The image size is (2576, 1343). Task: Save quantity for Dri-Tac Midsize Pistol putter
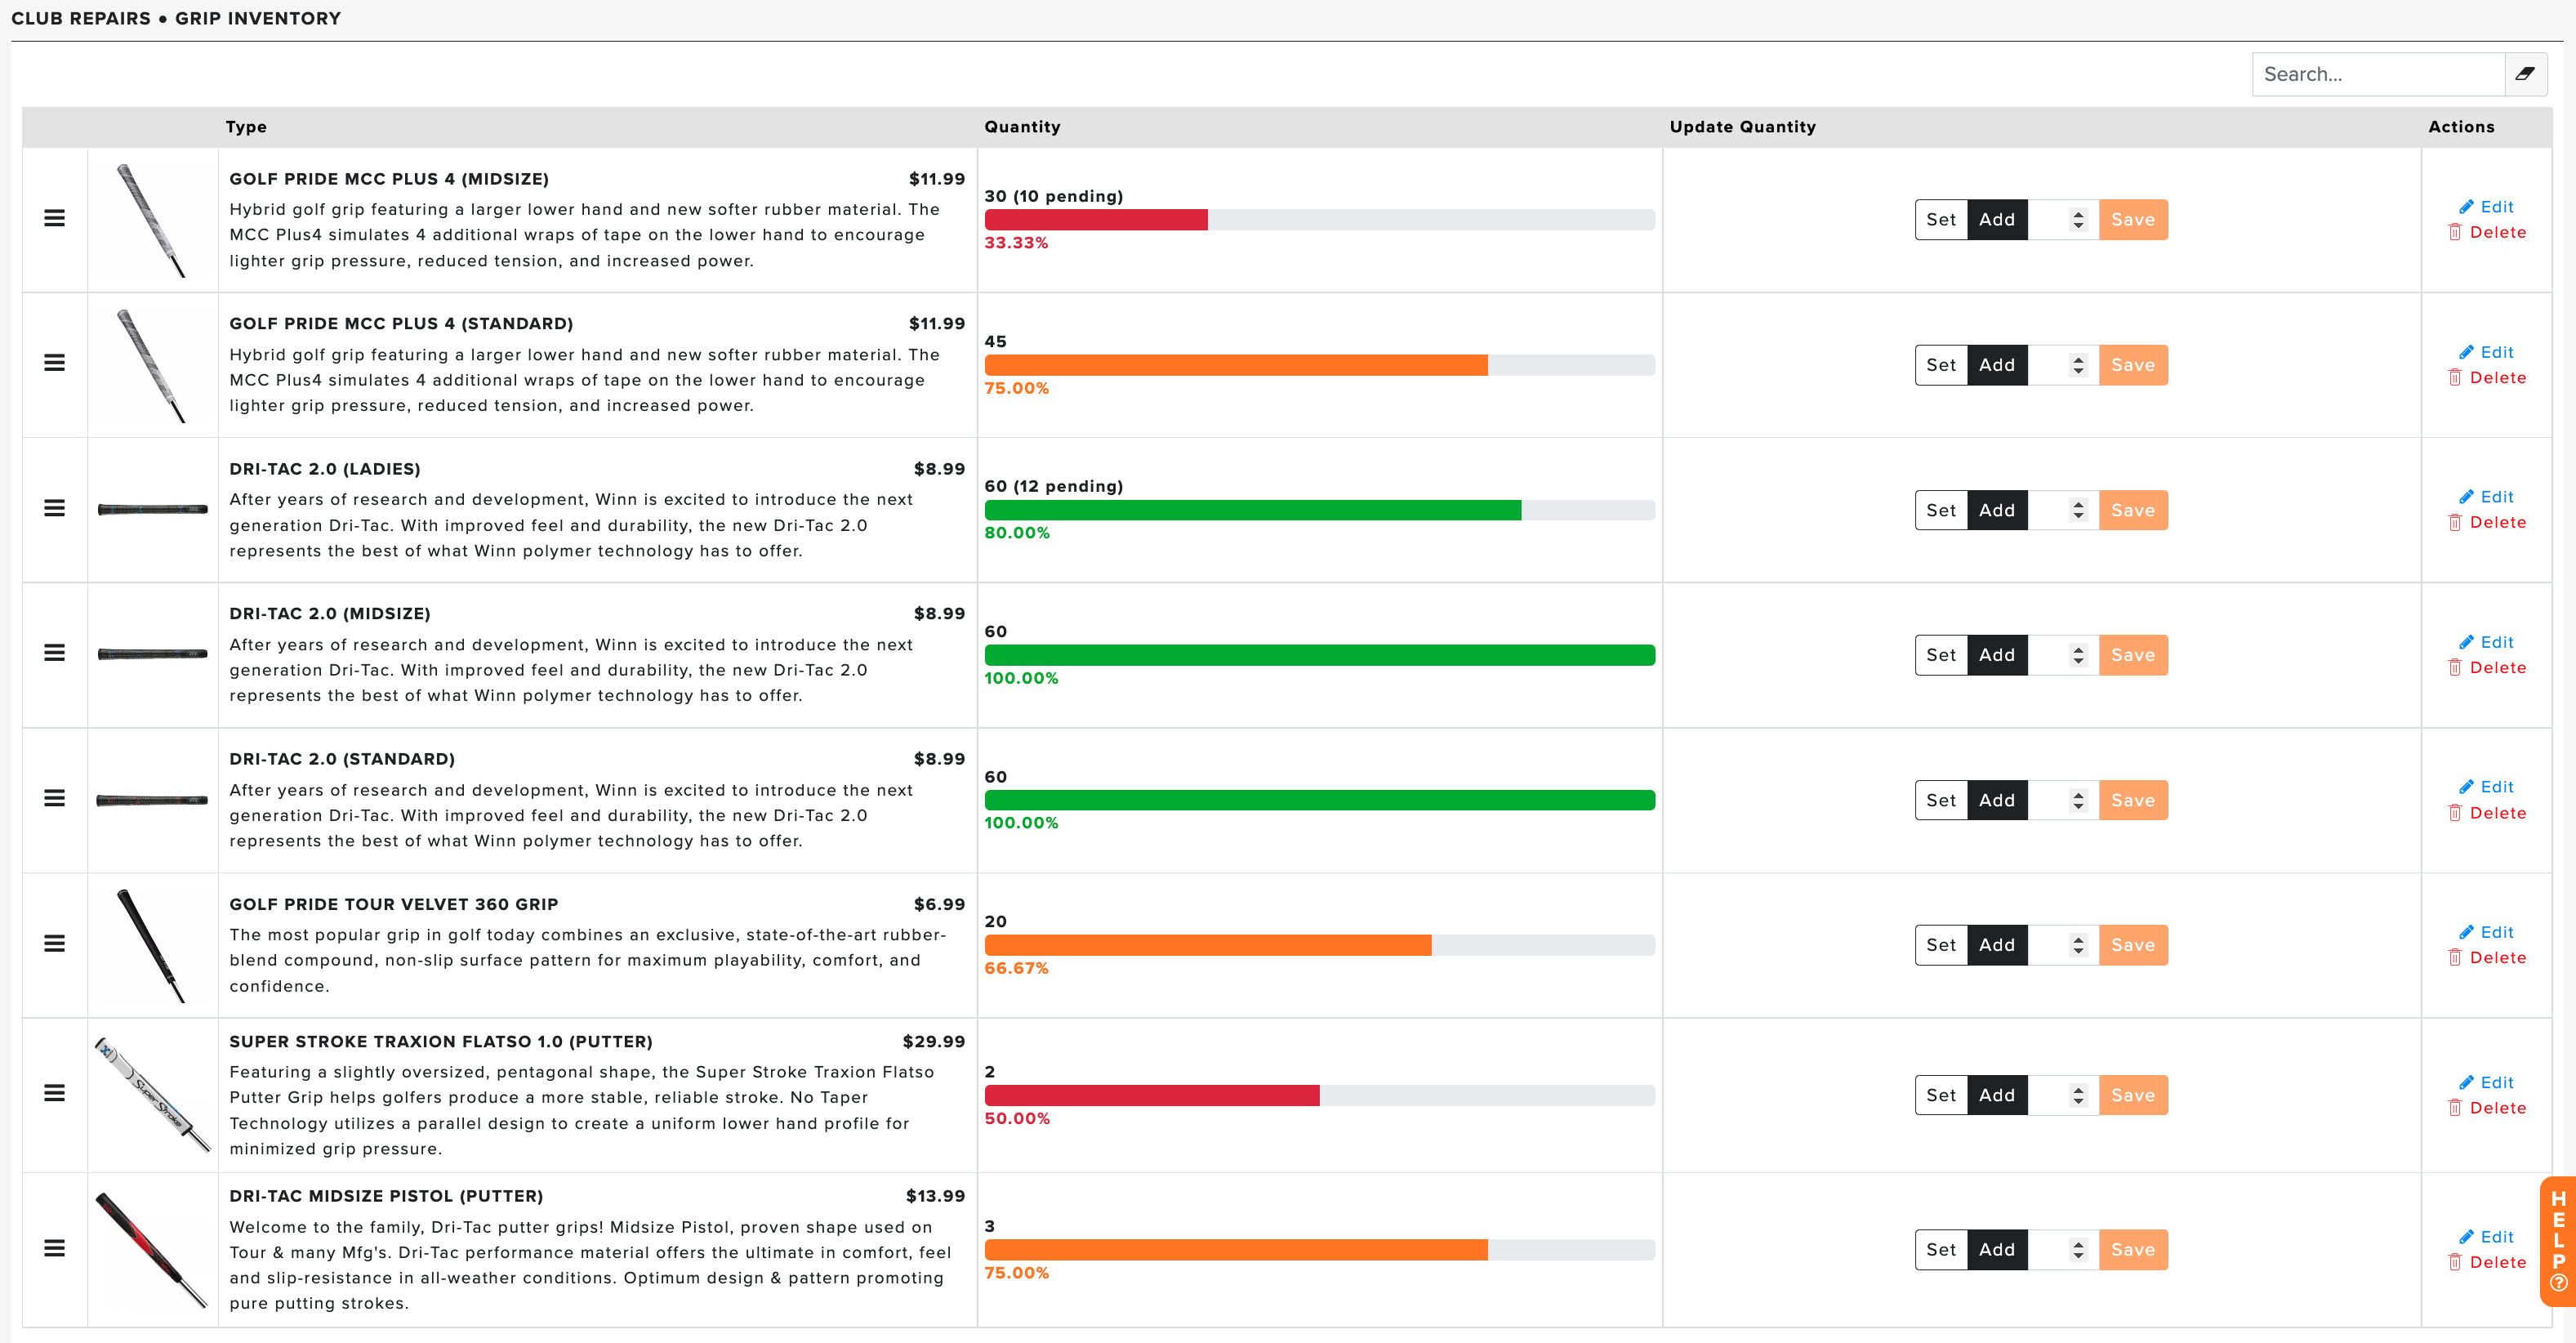pos(2133,1250)
